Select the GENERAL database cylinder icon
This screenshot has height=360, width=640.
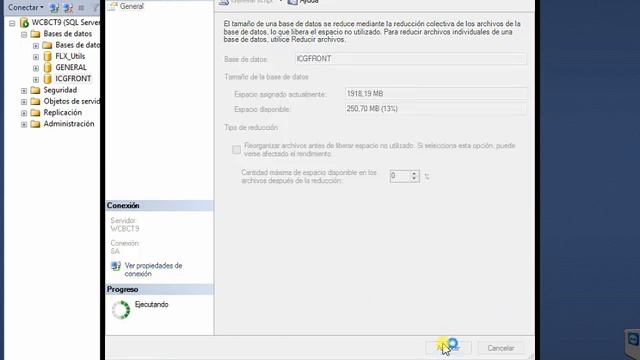coord(48,67)
